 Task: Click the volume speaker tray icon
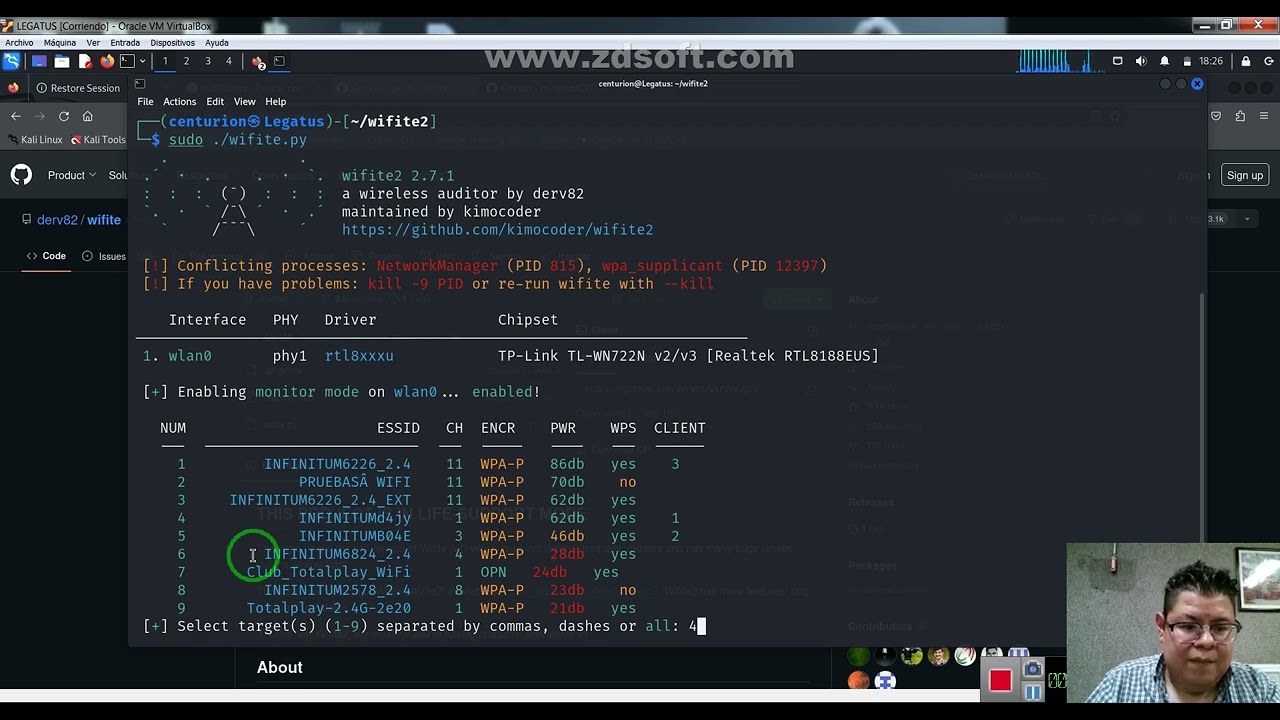[1141, 61]
